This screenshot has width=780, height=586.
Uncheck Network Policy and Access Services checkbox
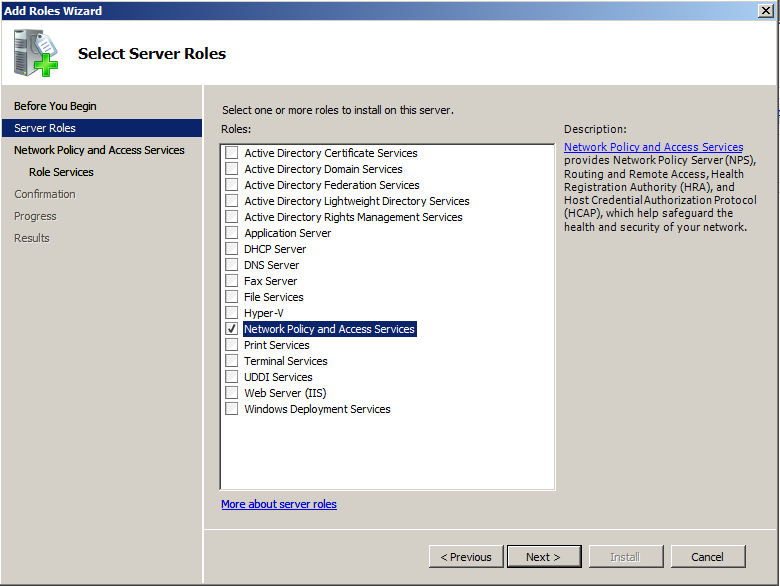[x=231, y=328]
